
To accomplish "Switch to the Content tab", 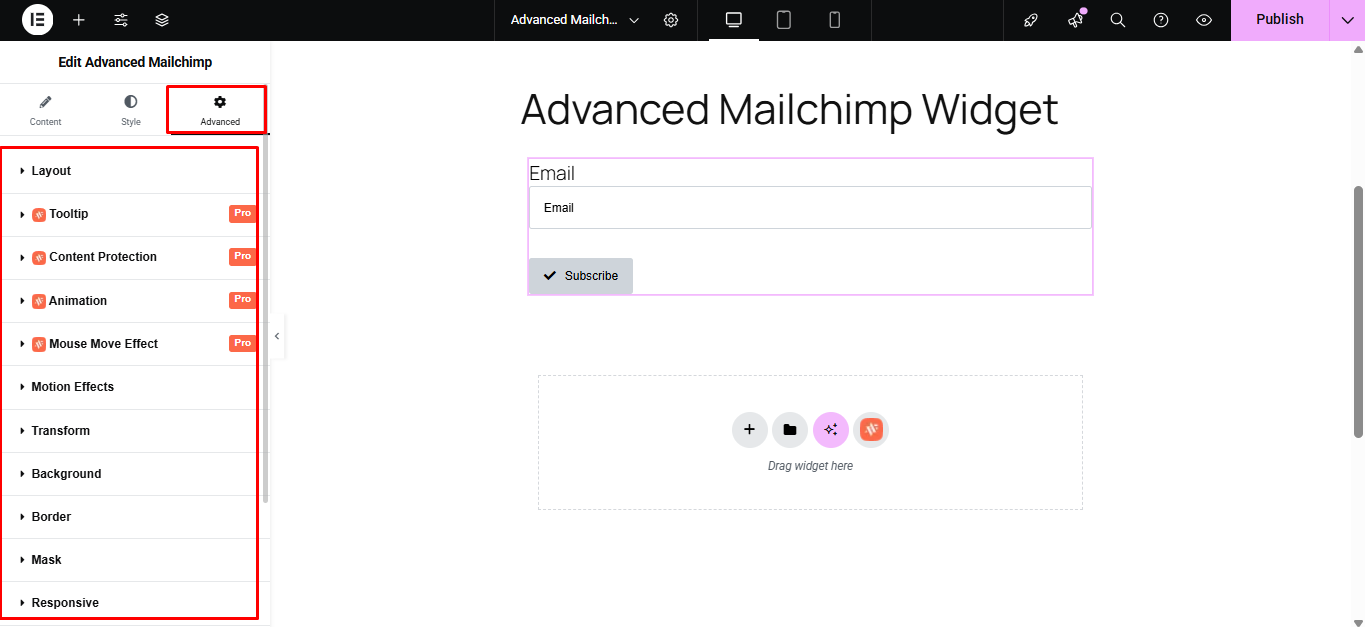I will pos(45,110).
